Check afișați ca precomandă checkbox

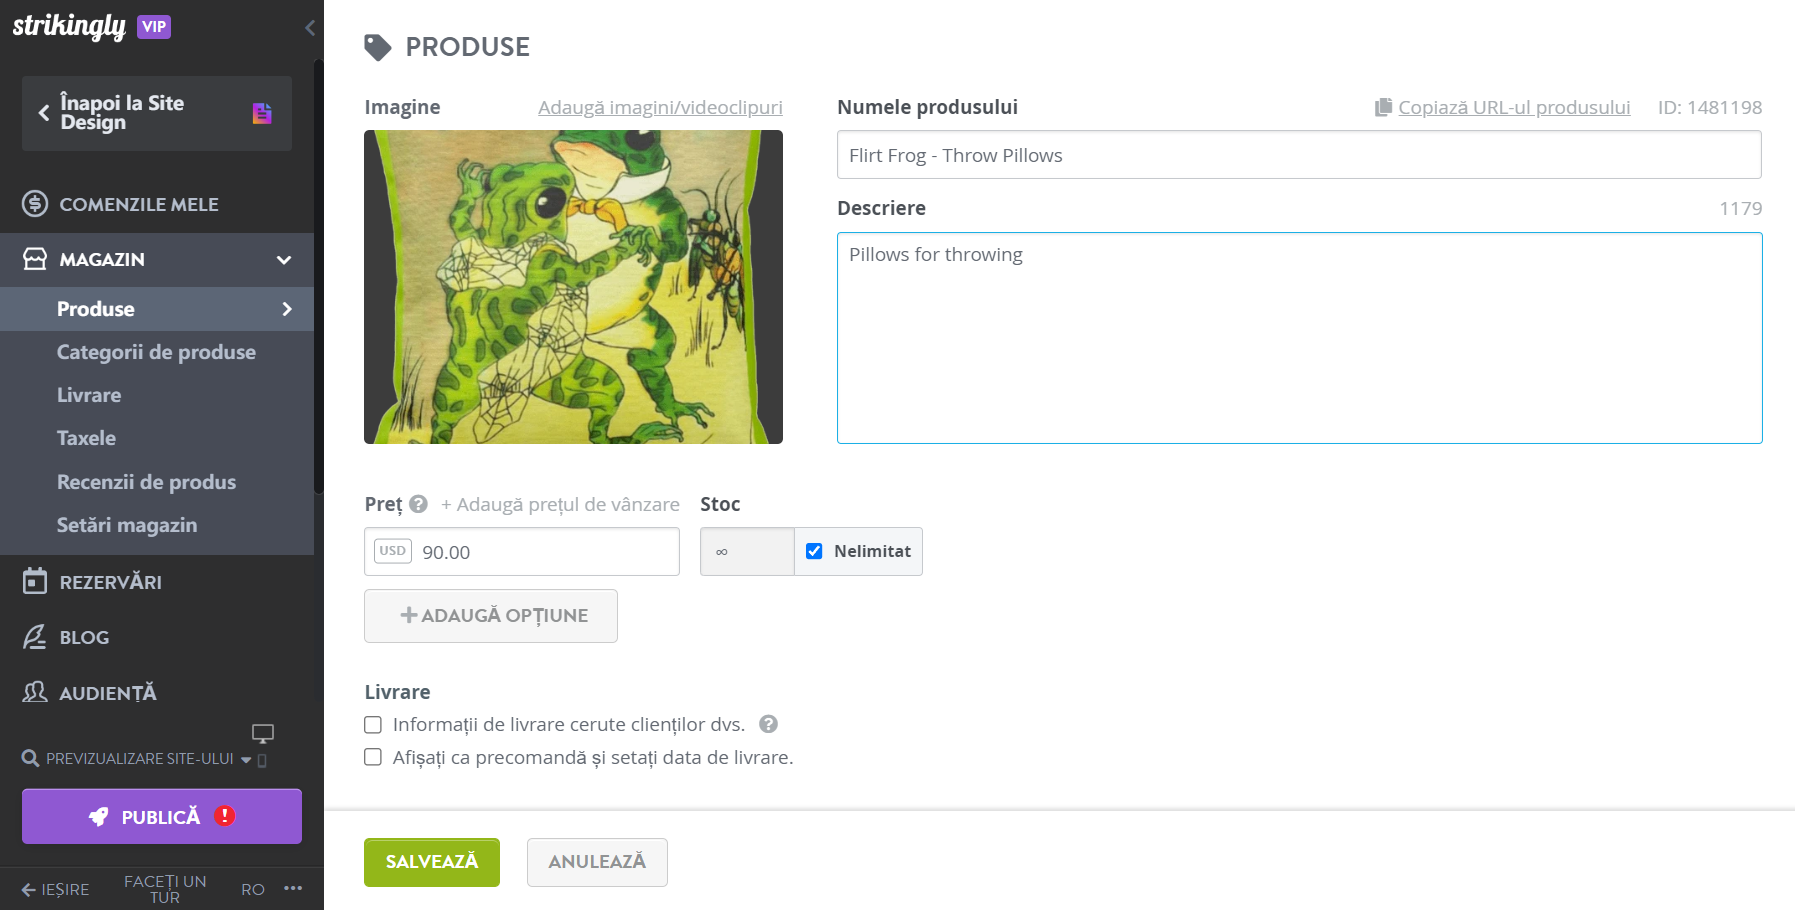tap(373, 757)
